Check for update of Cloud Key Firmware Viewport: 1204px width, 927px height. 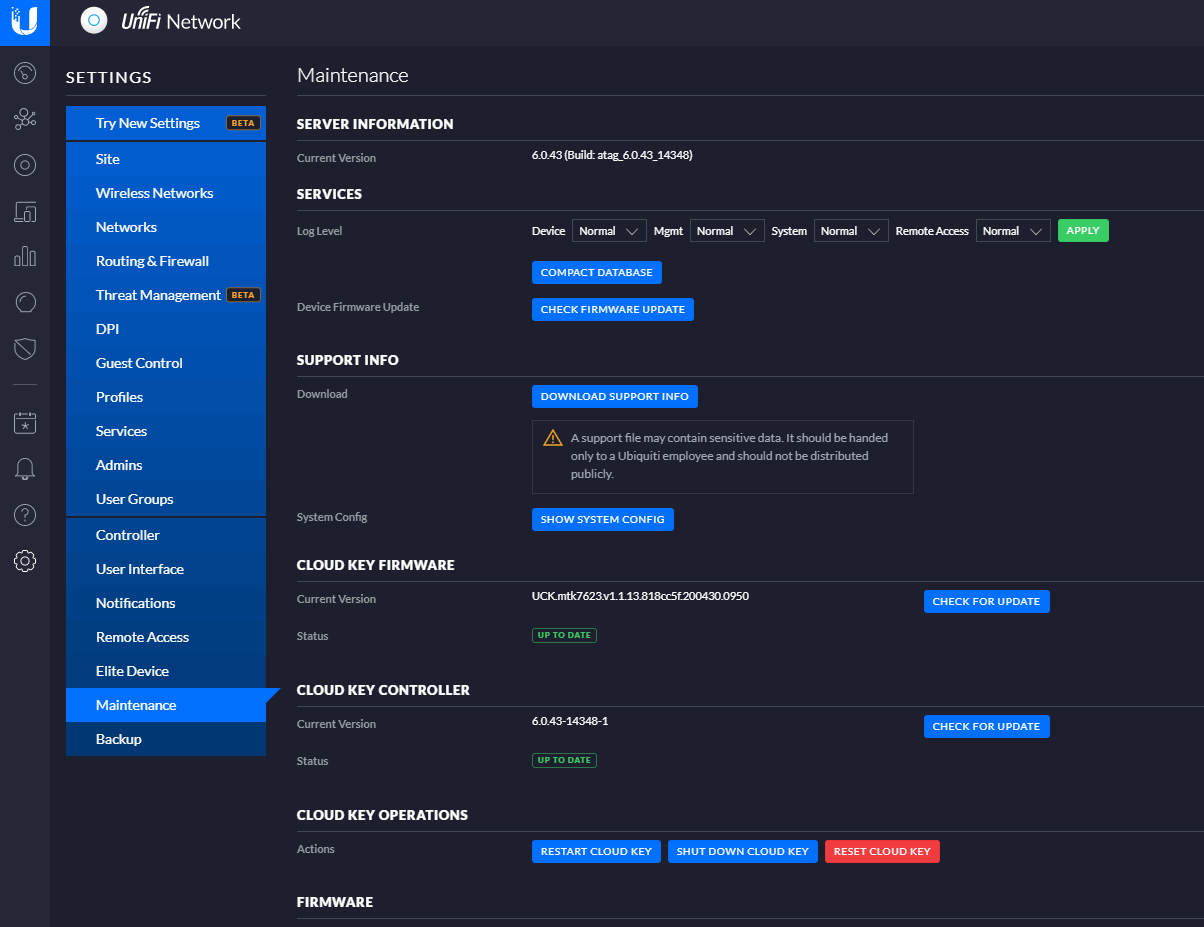coord(987,602)
